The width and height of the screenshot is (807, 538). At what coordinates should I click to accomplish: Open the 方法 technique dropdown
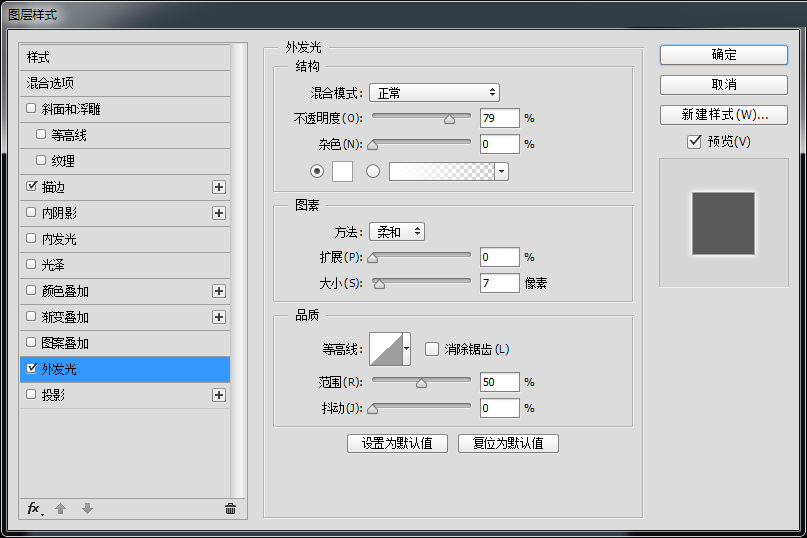[x=397, y=232]
